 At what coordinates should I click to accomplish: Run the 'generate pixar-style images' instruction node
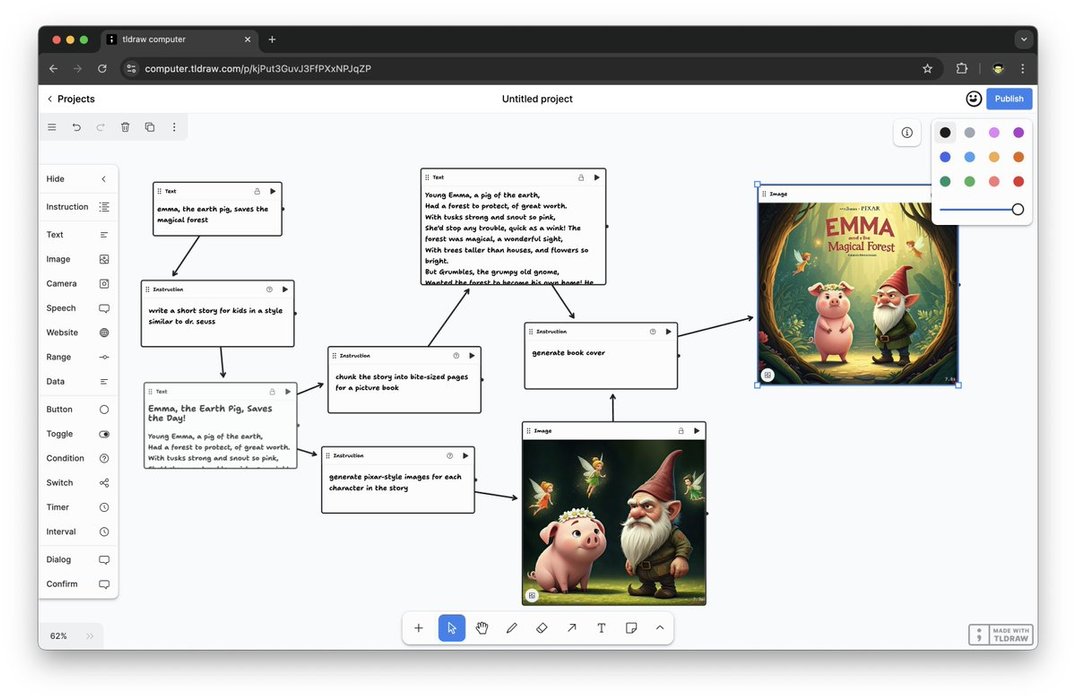465,456
